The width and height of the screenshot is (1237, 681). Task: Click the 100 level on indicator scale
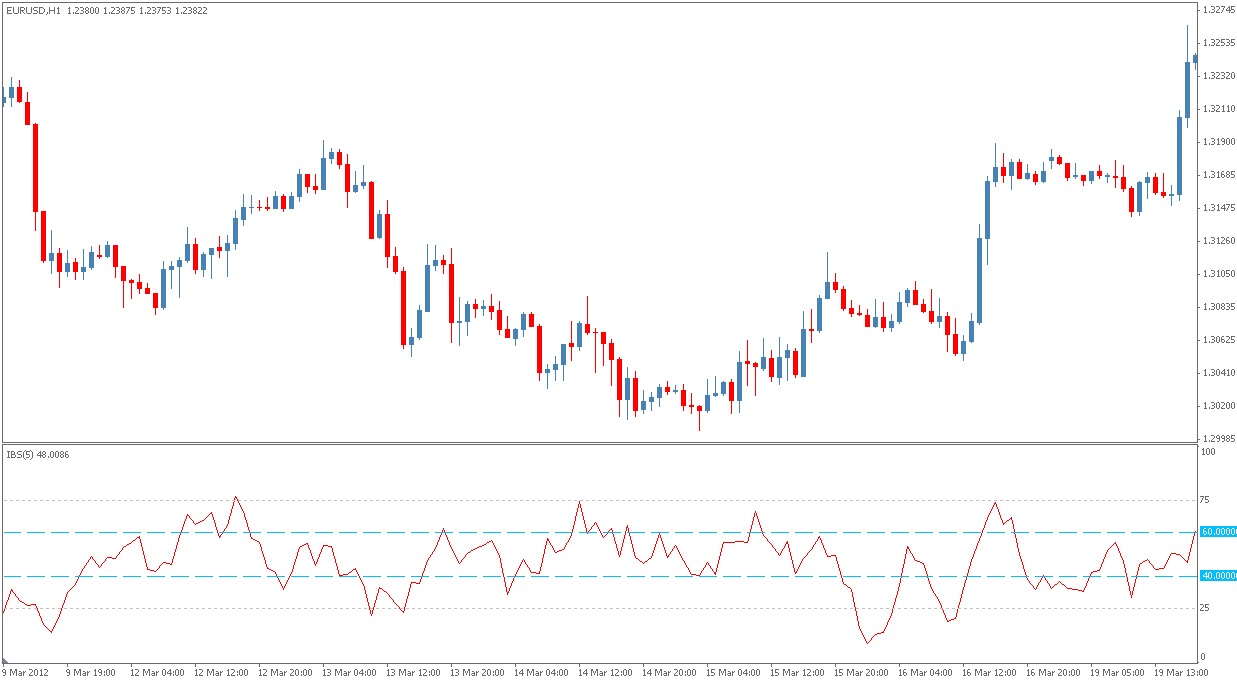1209,452
